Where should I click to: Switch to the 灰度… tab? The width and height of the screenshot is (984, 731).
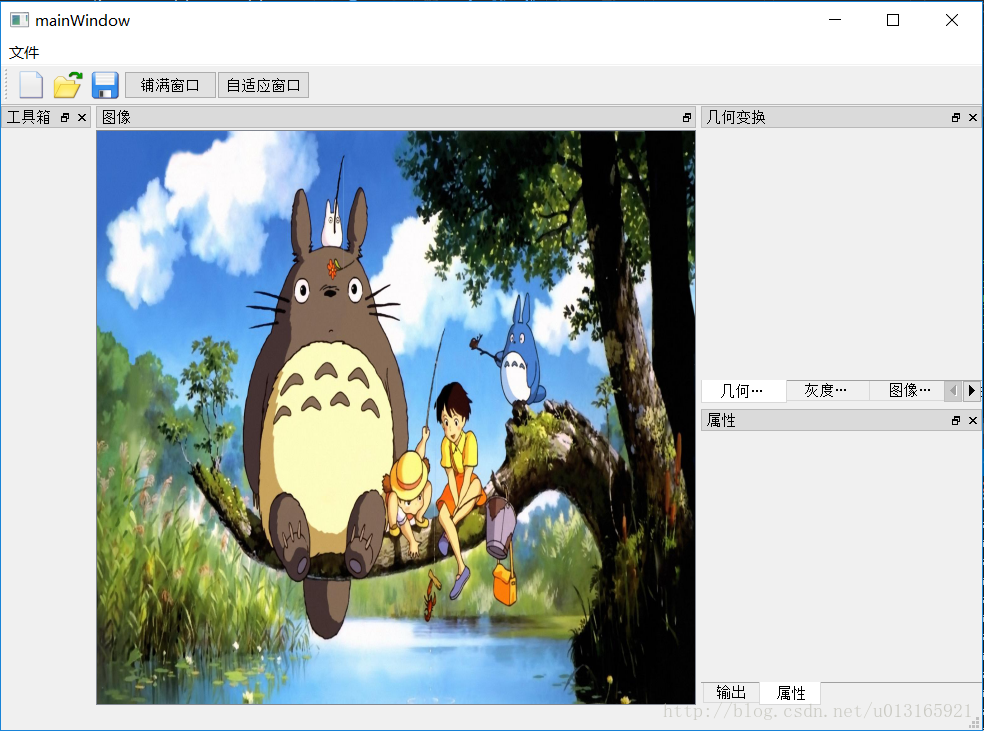click(827, 390)
